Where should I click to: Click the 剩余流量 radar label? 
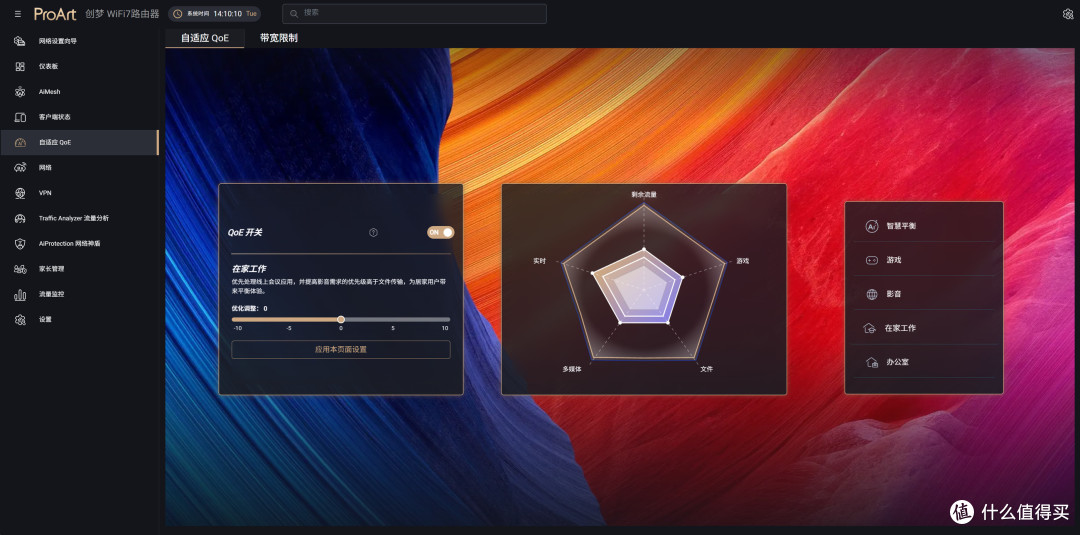(644, 195)
